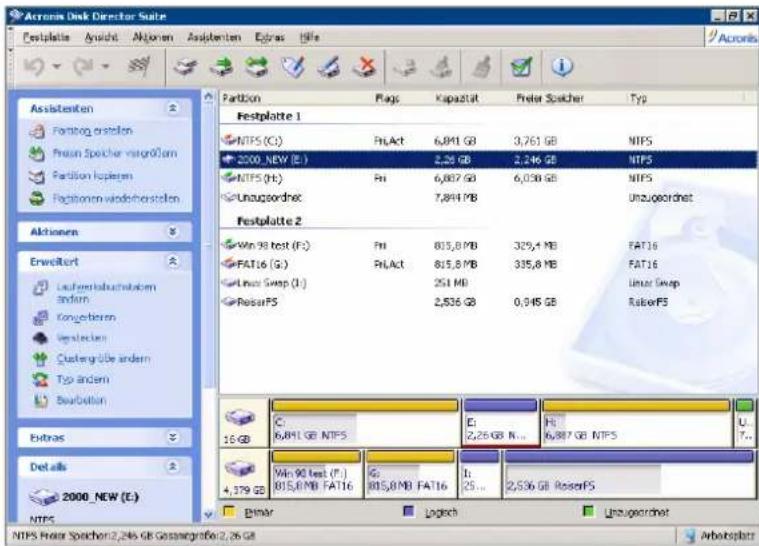Click the Typ ändern icon

(41, 379)
